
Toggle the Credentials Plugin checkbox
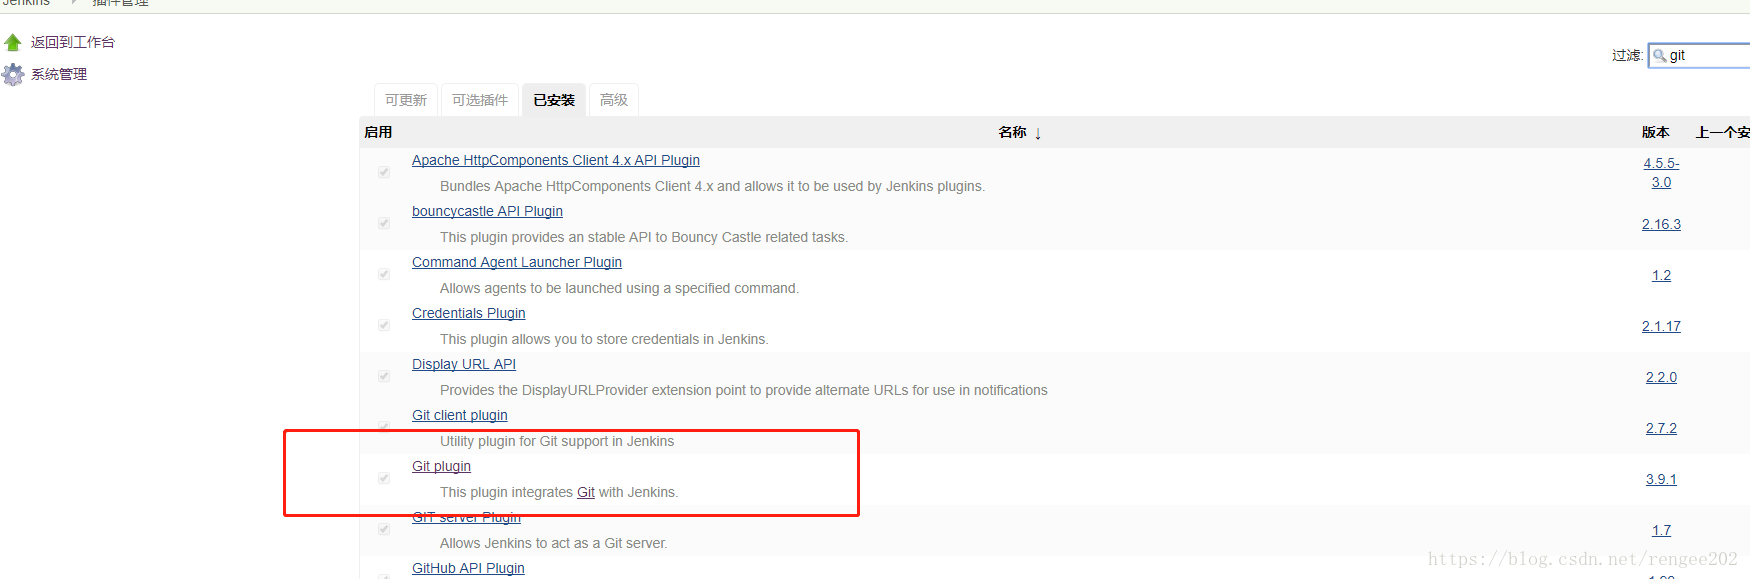point(384,325)
